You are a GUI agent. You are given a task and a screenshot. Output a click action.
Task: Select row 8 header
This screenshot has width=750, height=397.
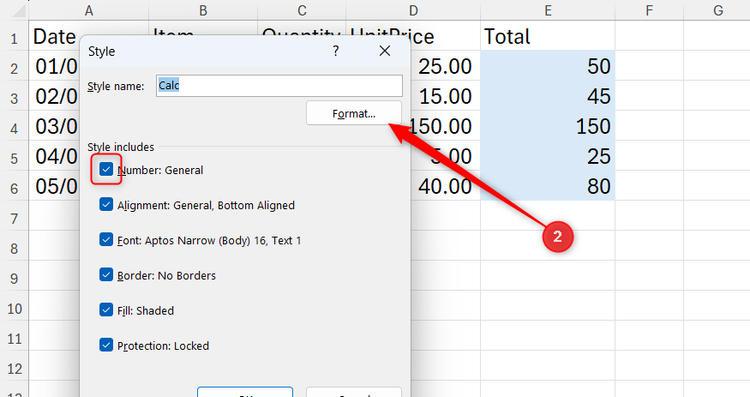point(14,248)
